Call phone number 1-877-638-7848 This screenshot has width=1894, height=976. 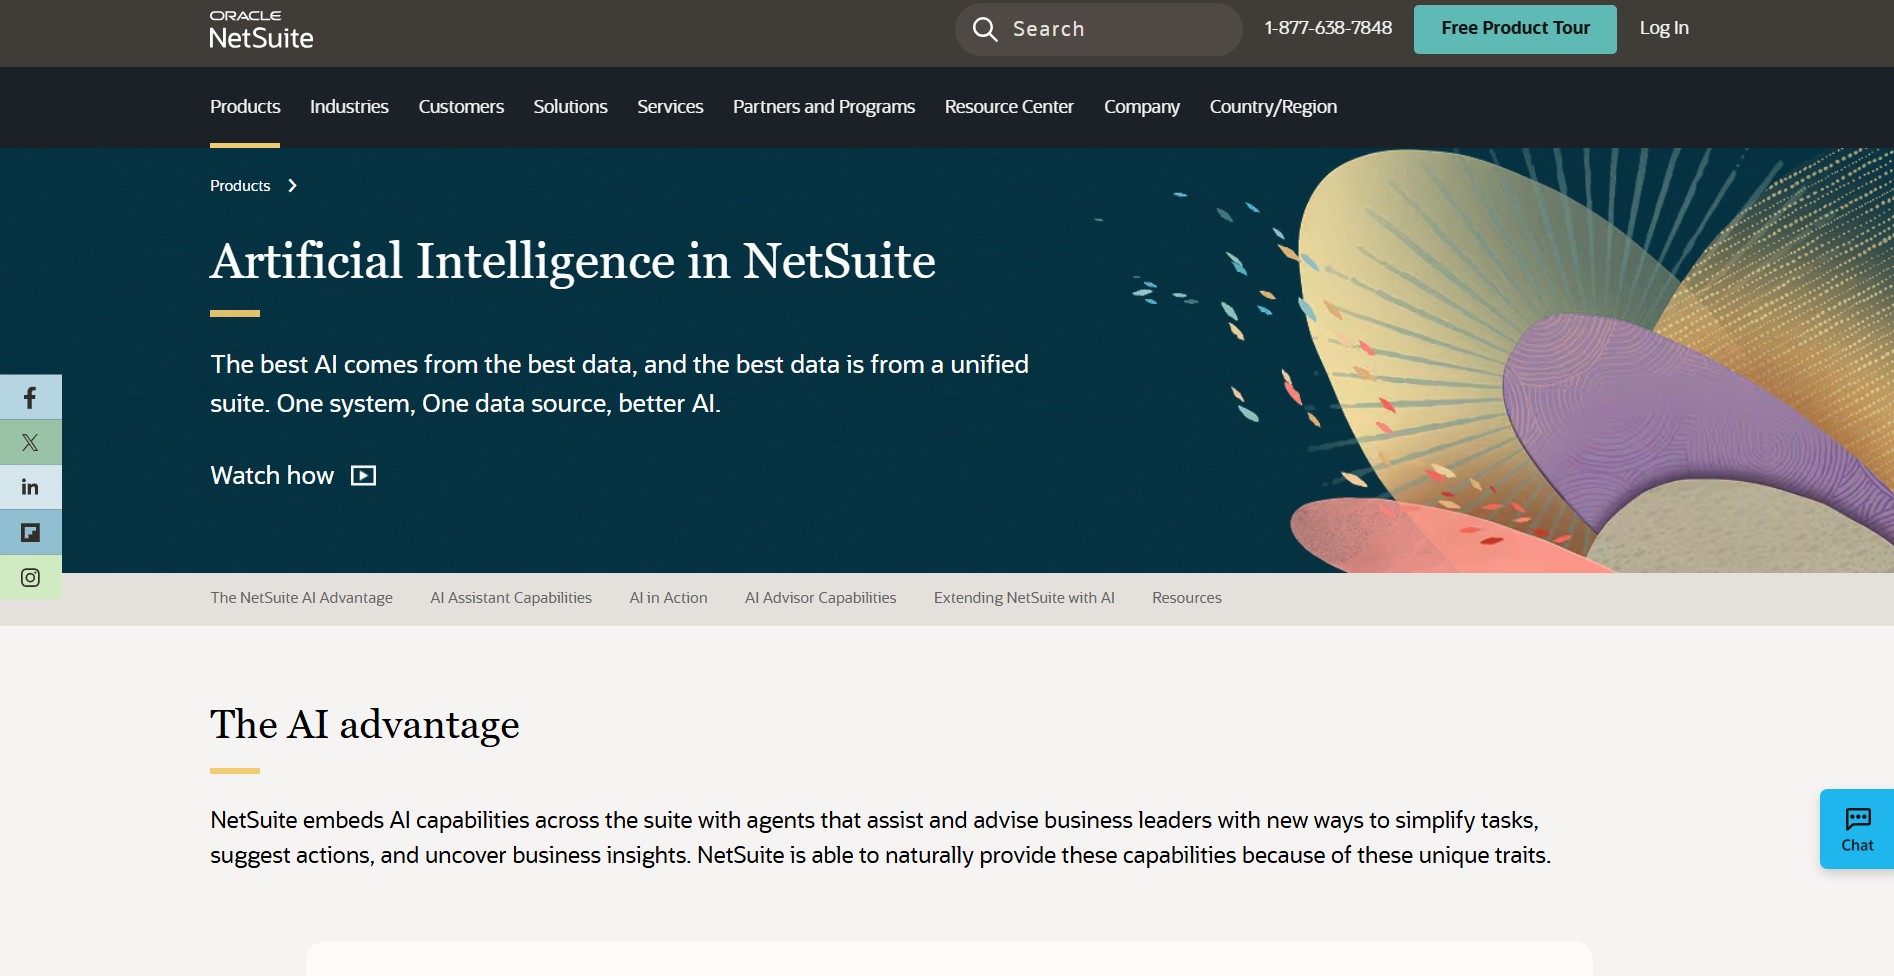pyautogui.click(x=1328, y=28)
